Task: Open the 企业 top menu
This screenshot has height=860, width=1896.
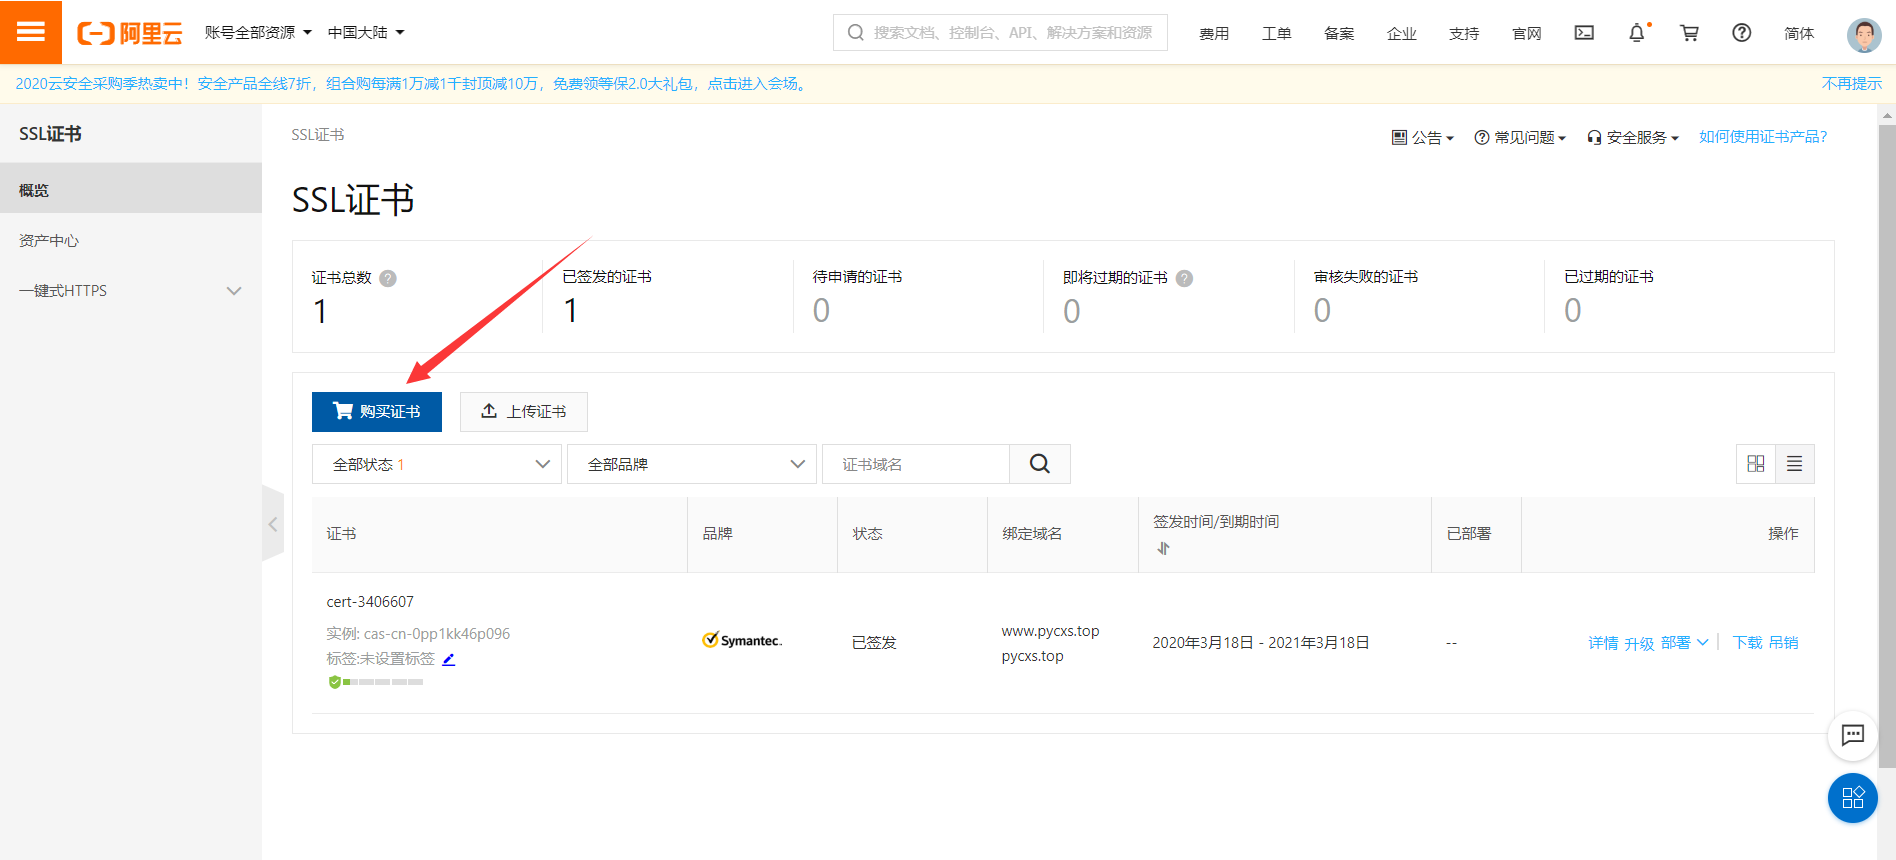Action: tap(1402, 34)
